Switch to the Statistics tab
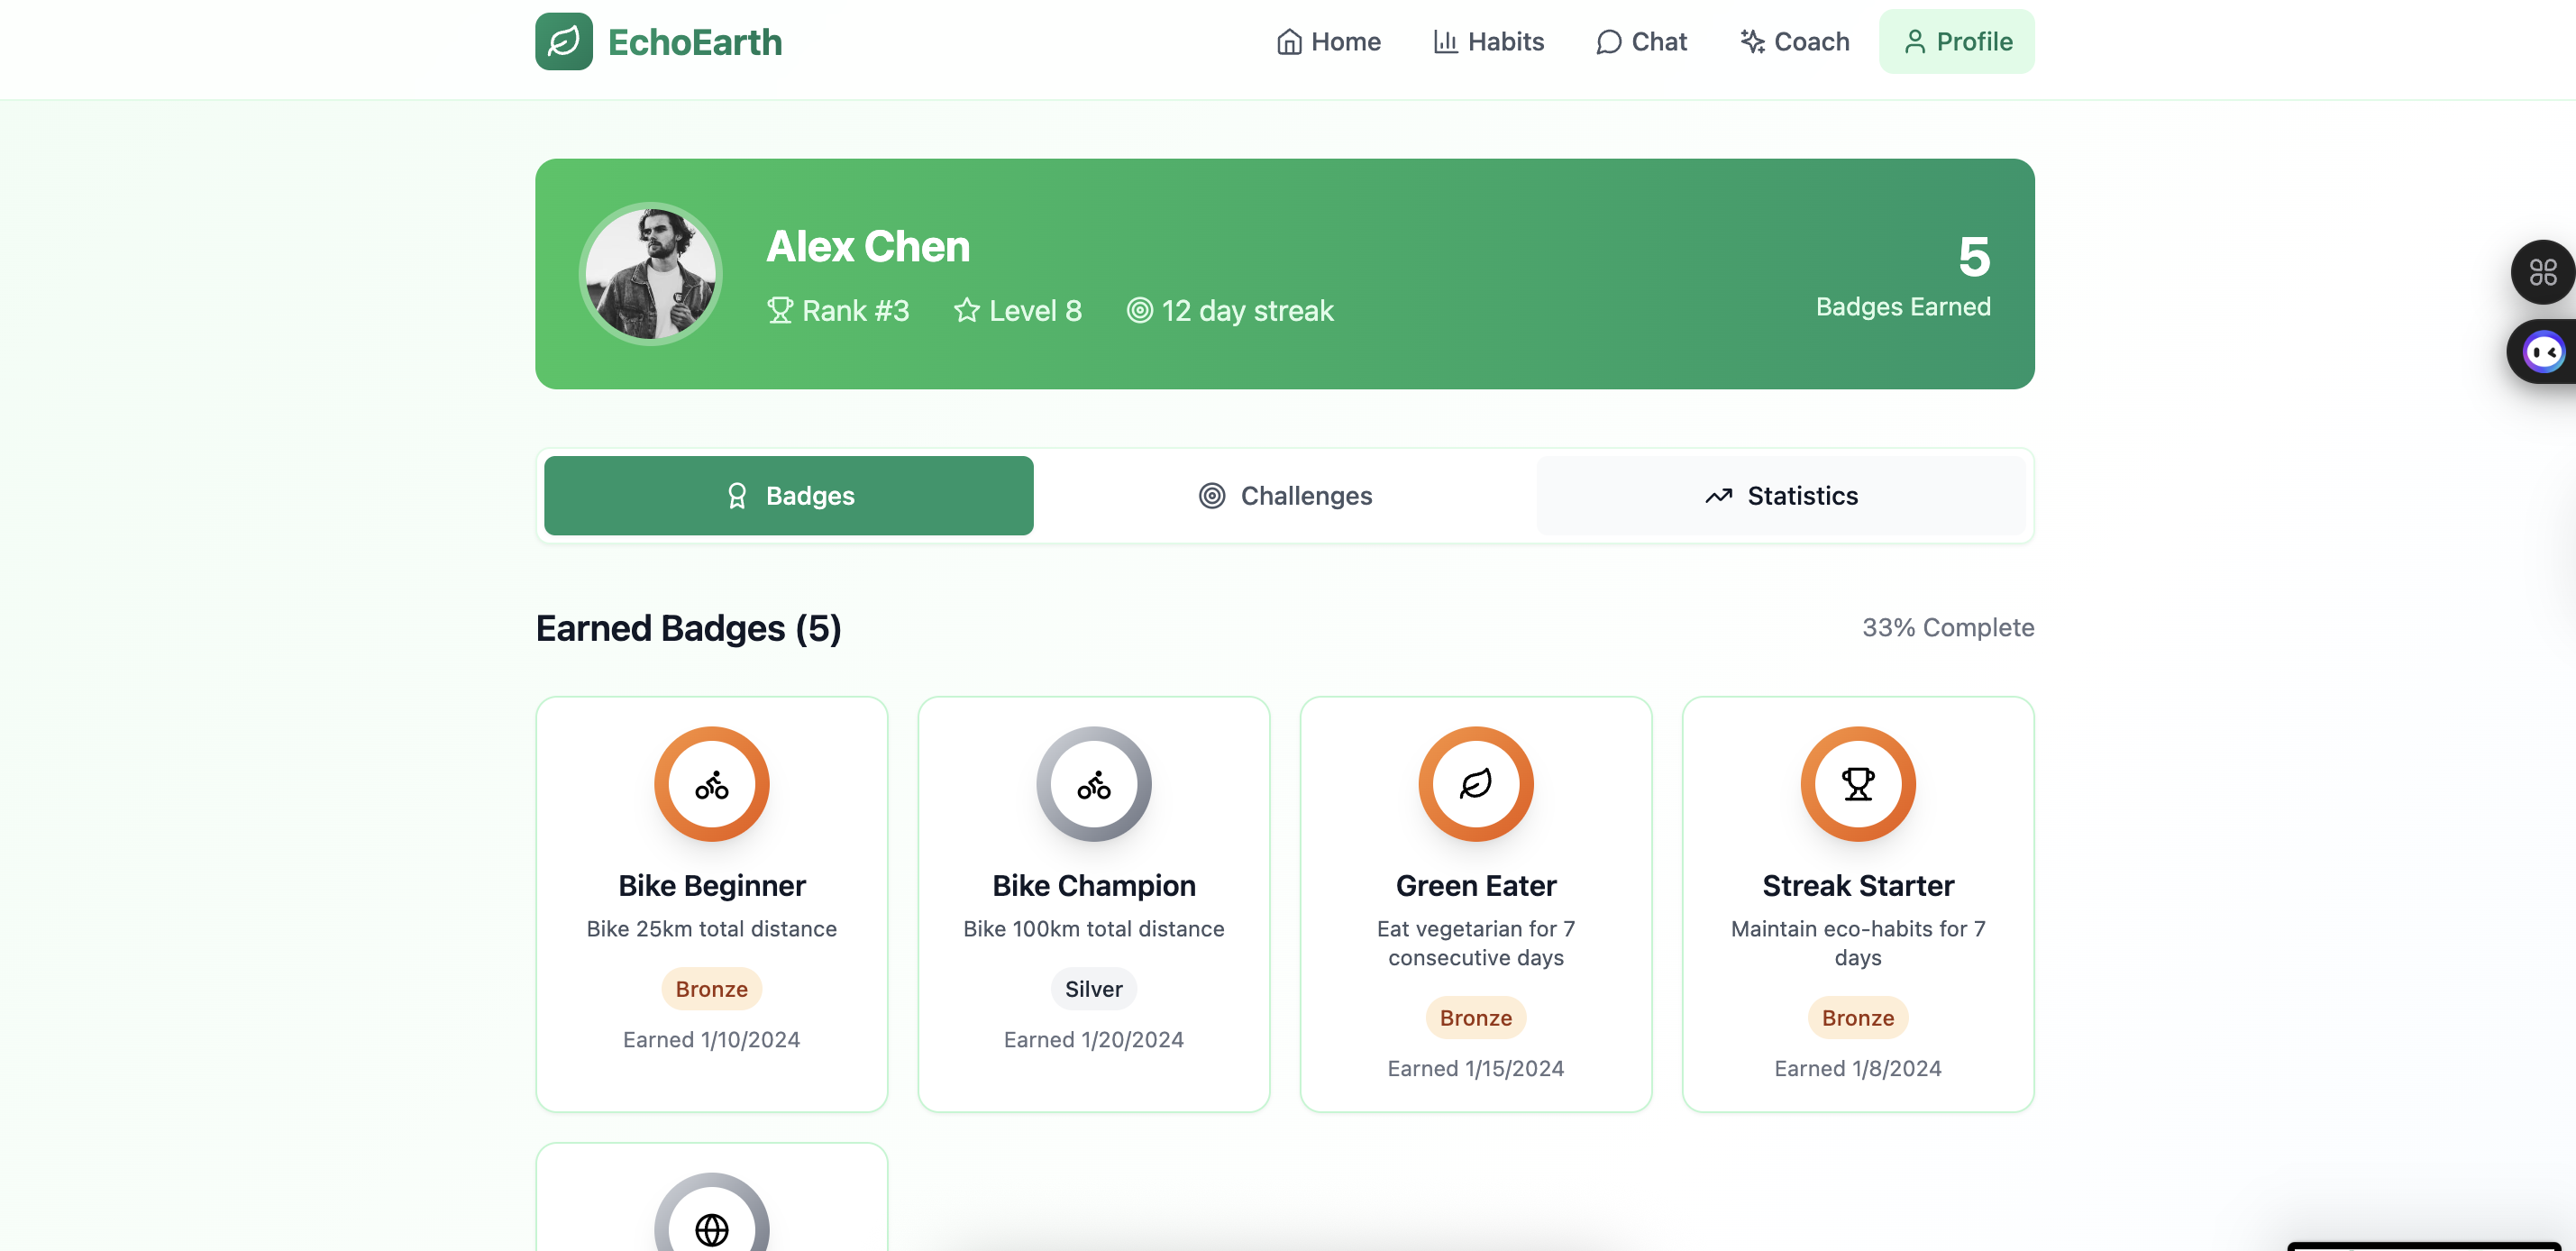The width and height of the screenshot is (2576, 1251). pos(1780,495)
